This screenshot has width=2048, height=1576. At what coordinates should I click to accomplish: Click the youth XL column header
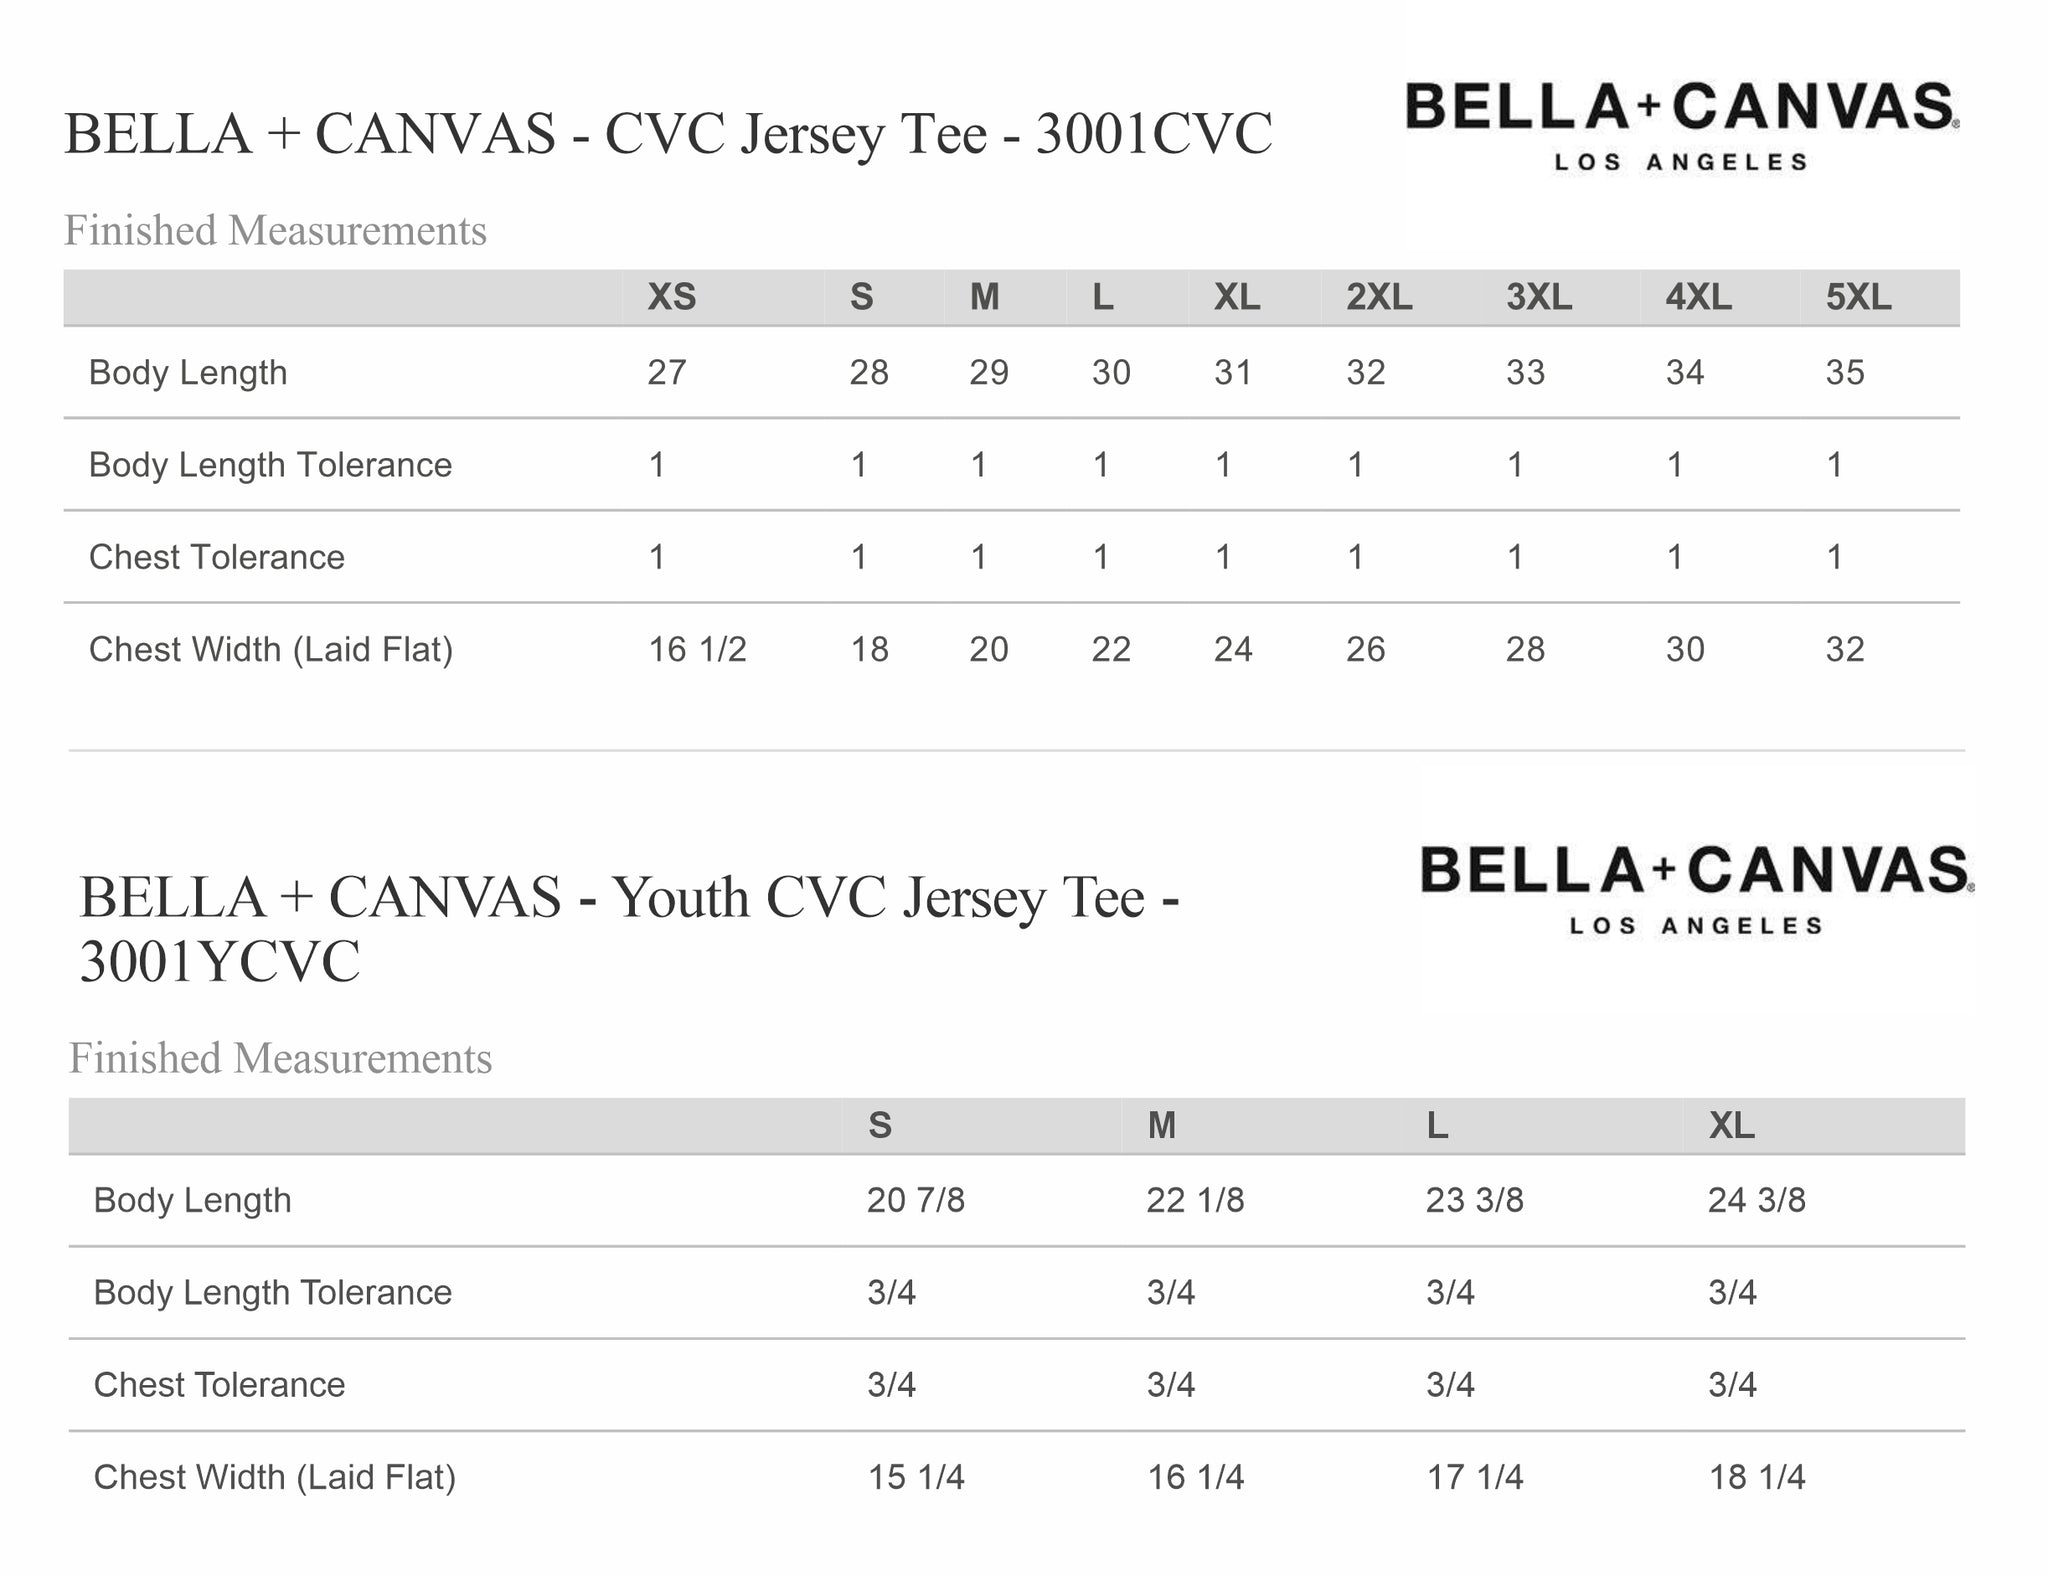(1731, 1126)
